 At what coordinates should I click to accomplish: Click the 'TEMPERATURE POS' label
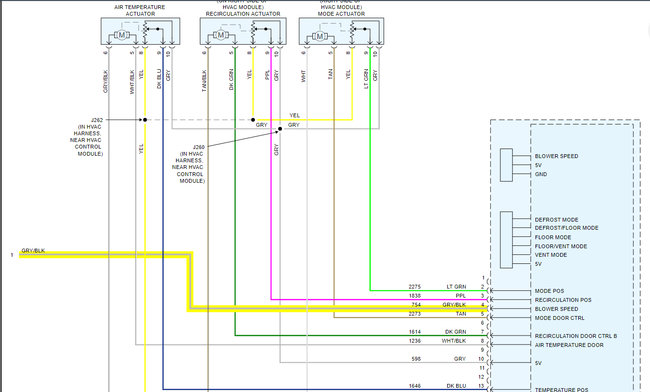561,390
